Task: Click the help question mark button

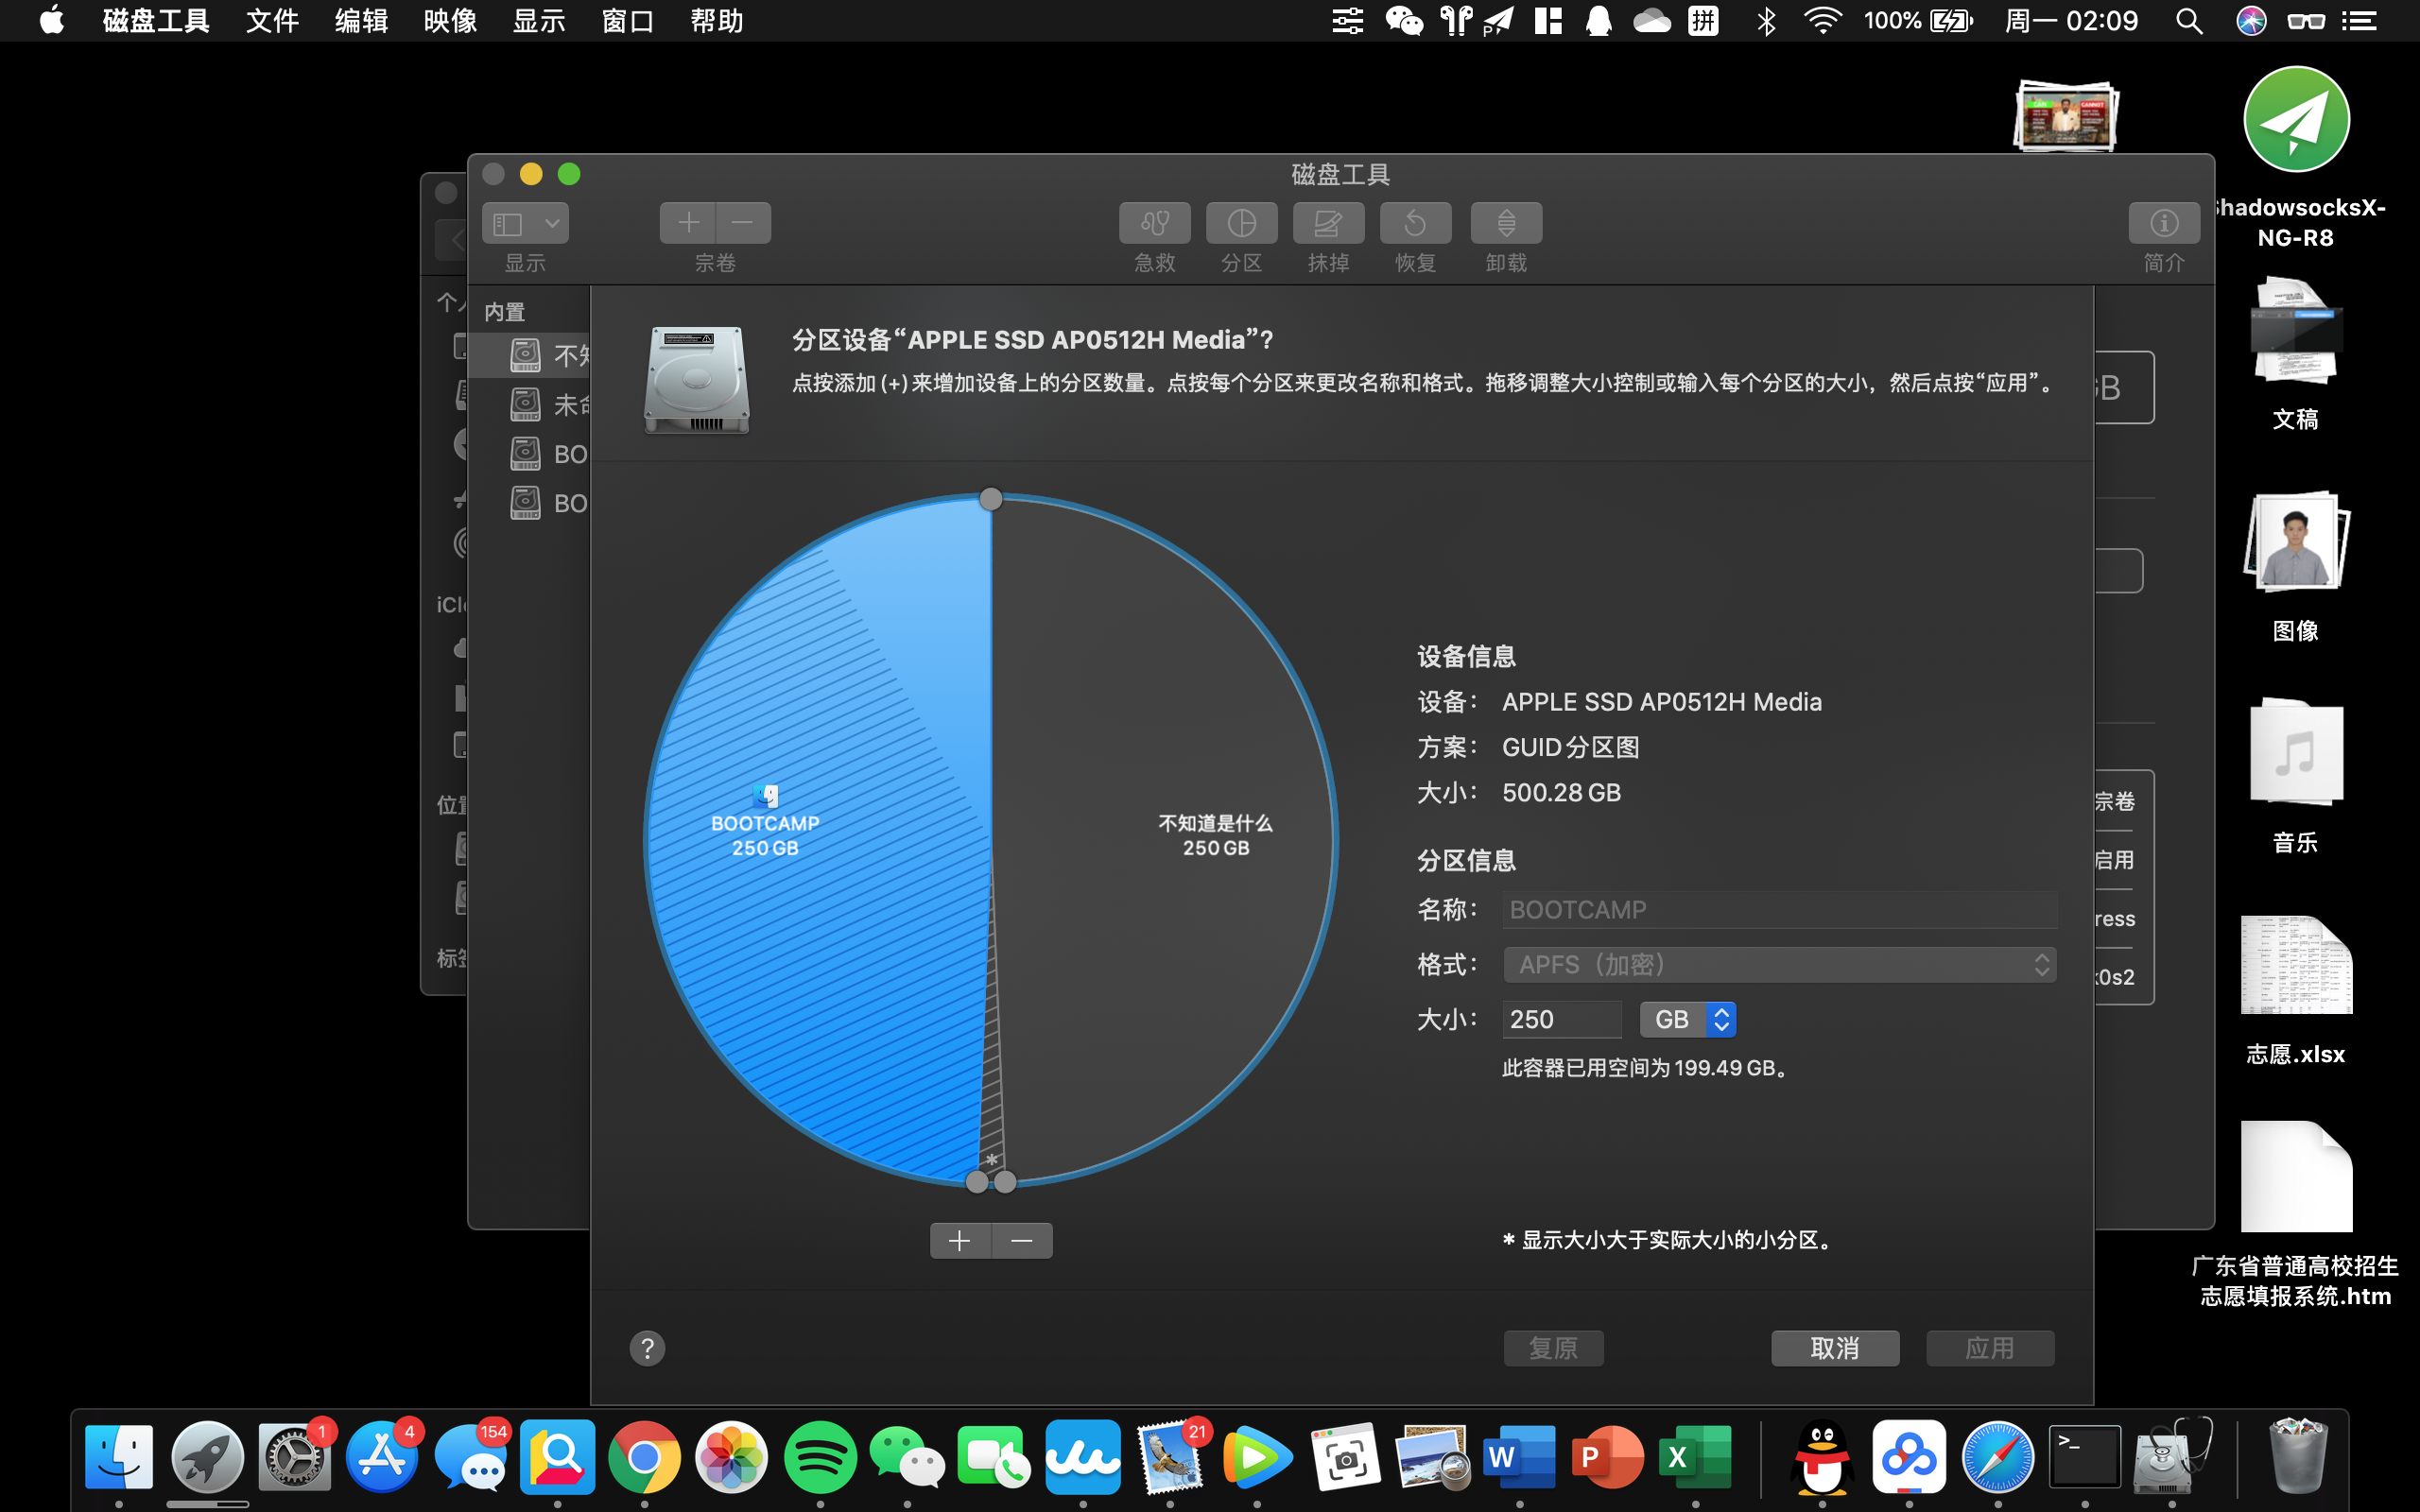Action: point(647,1348)
